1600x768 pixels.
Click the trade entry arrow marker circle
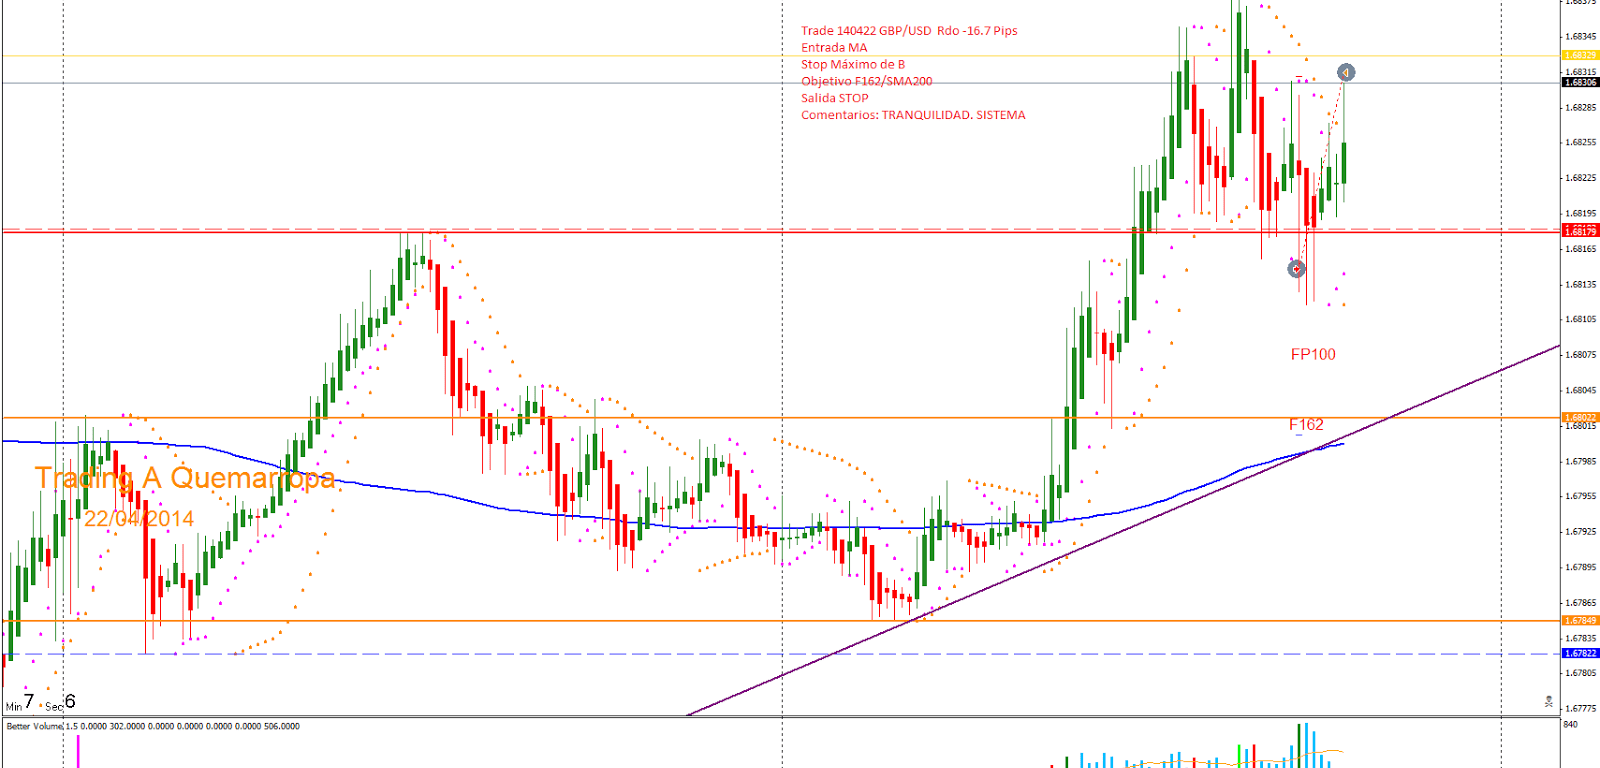pyautogui.click(x=1296, y=268)
